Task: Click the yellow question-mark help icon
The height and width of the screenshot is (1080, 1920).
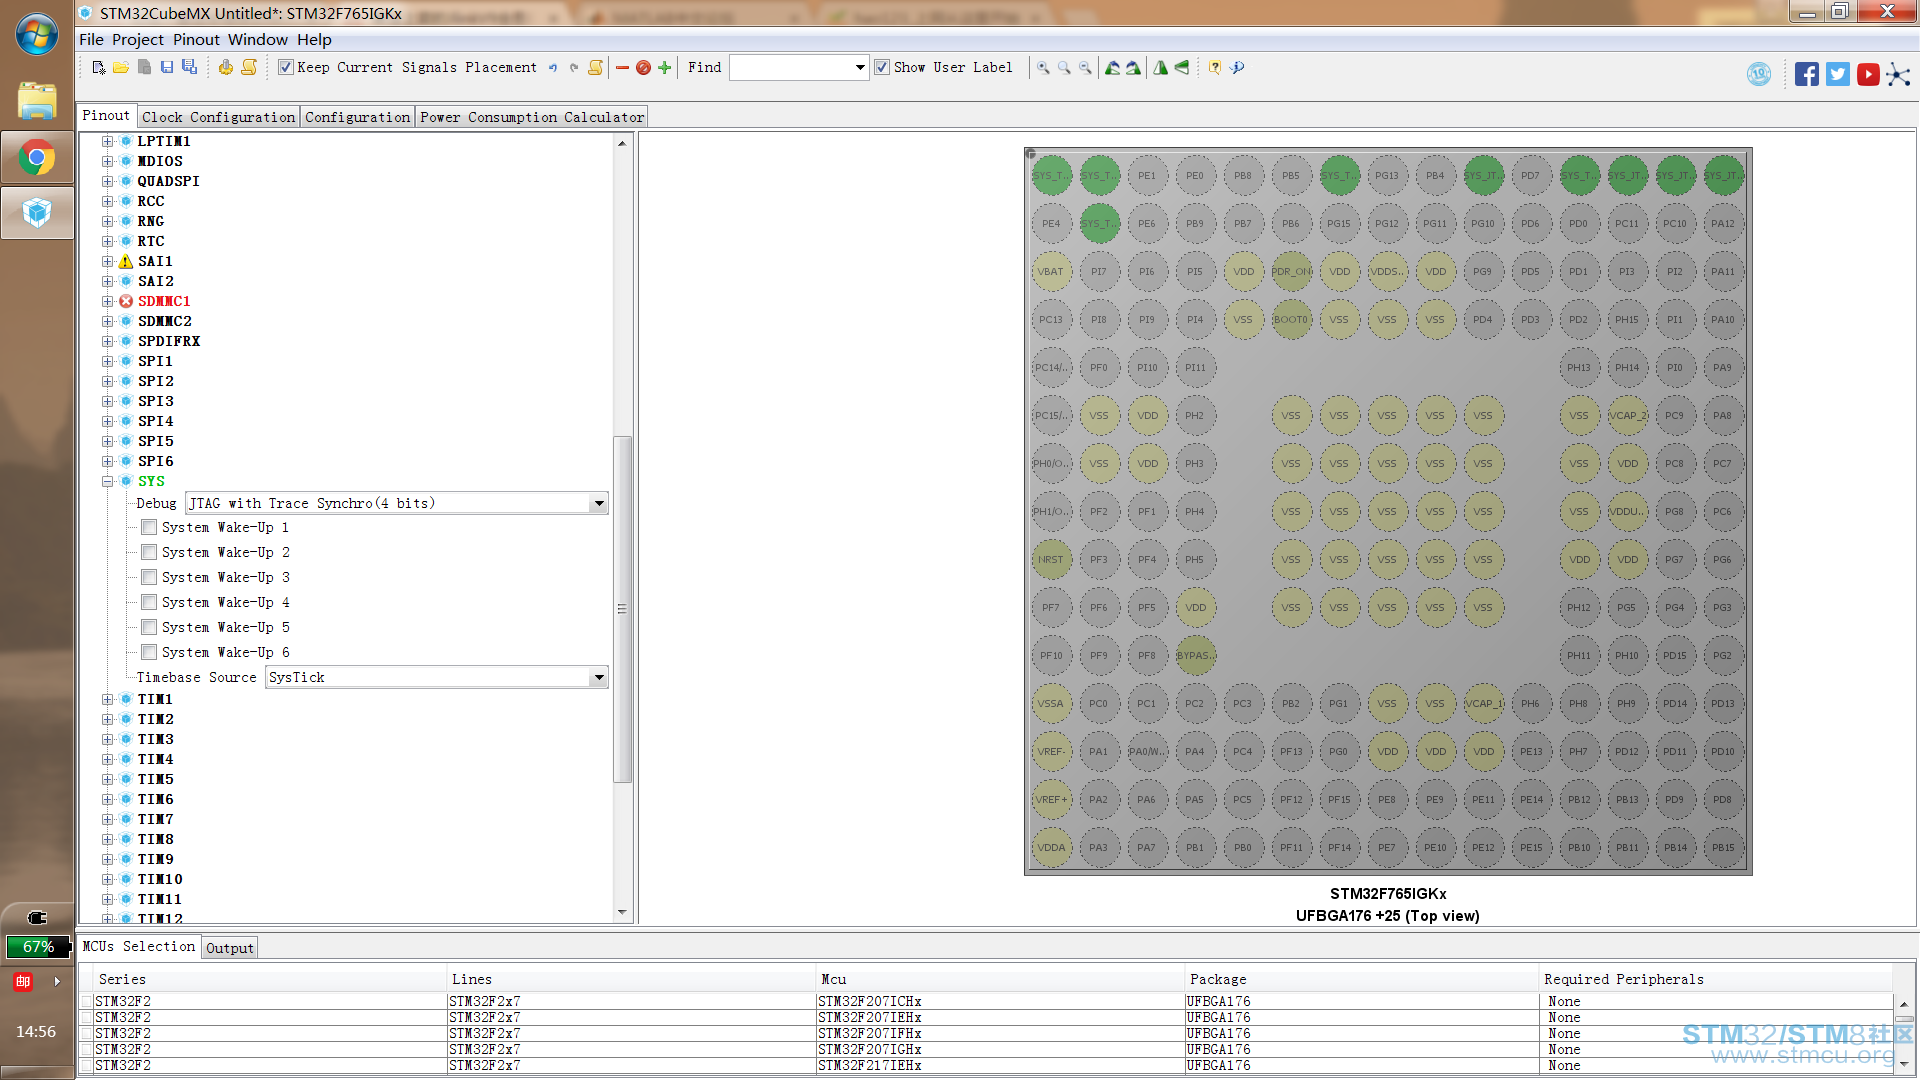Action: [1215, 67]
